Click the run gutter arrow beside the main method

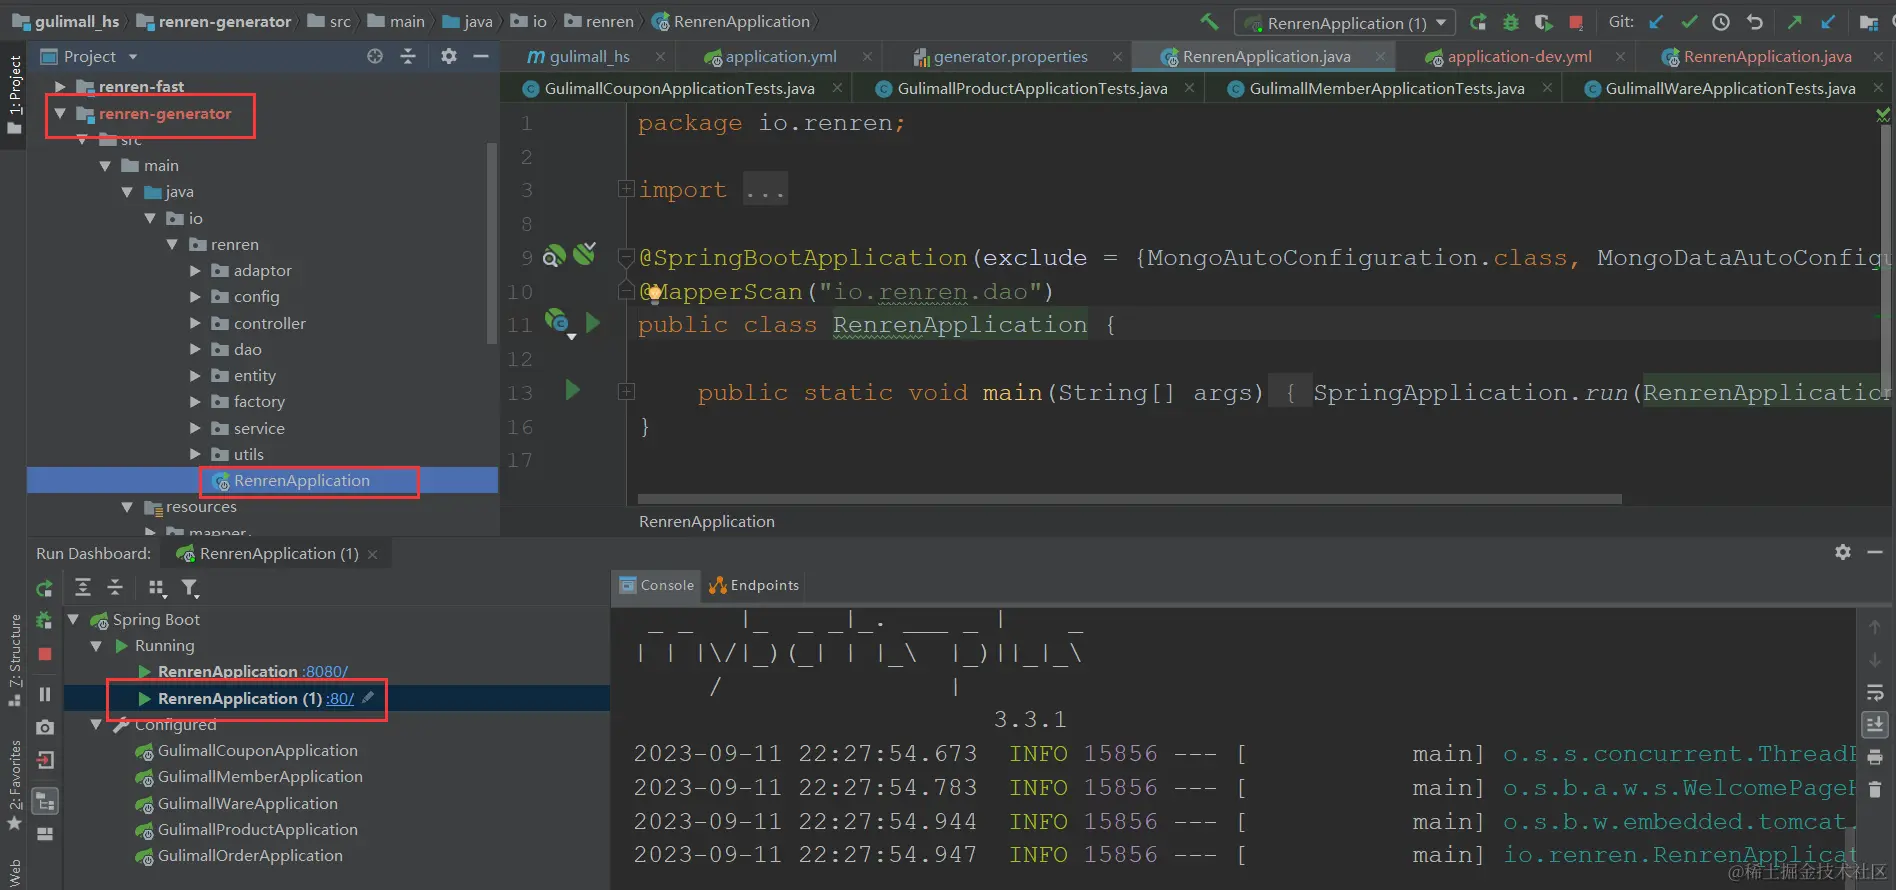tap(573, 390)
